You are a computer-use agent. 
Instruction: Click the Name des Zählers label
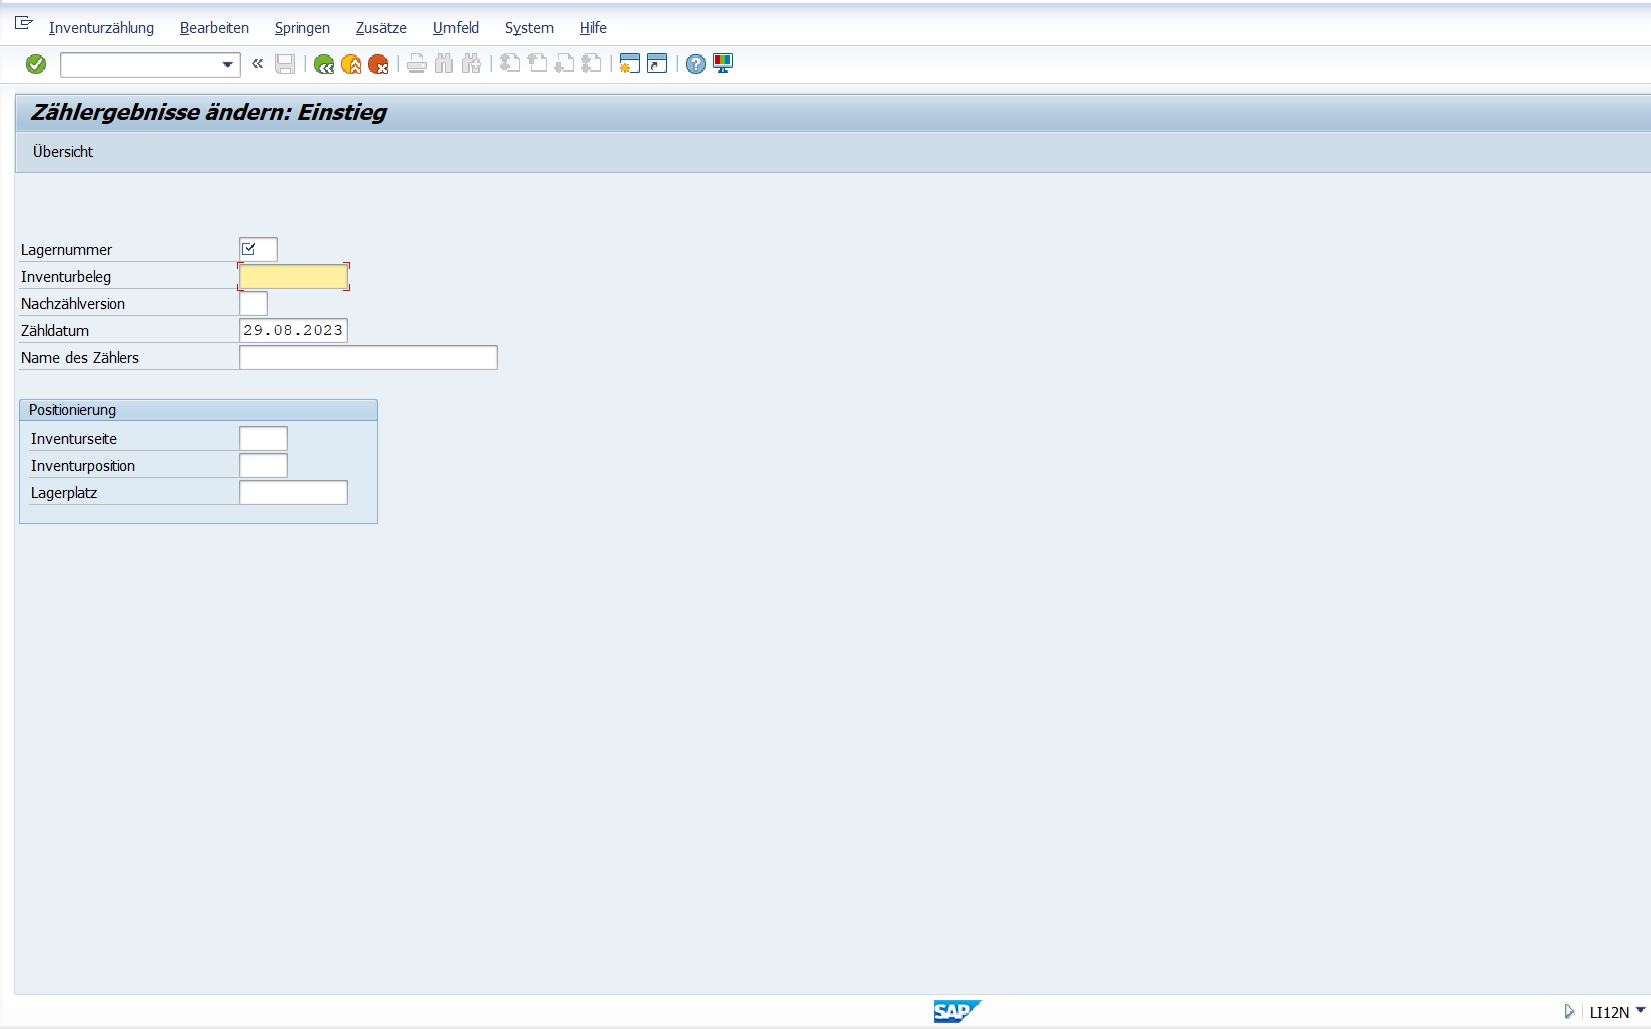pyautogui.click(x=80, y=358)
